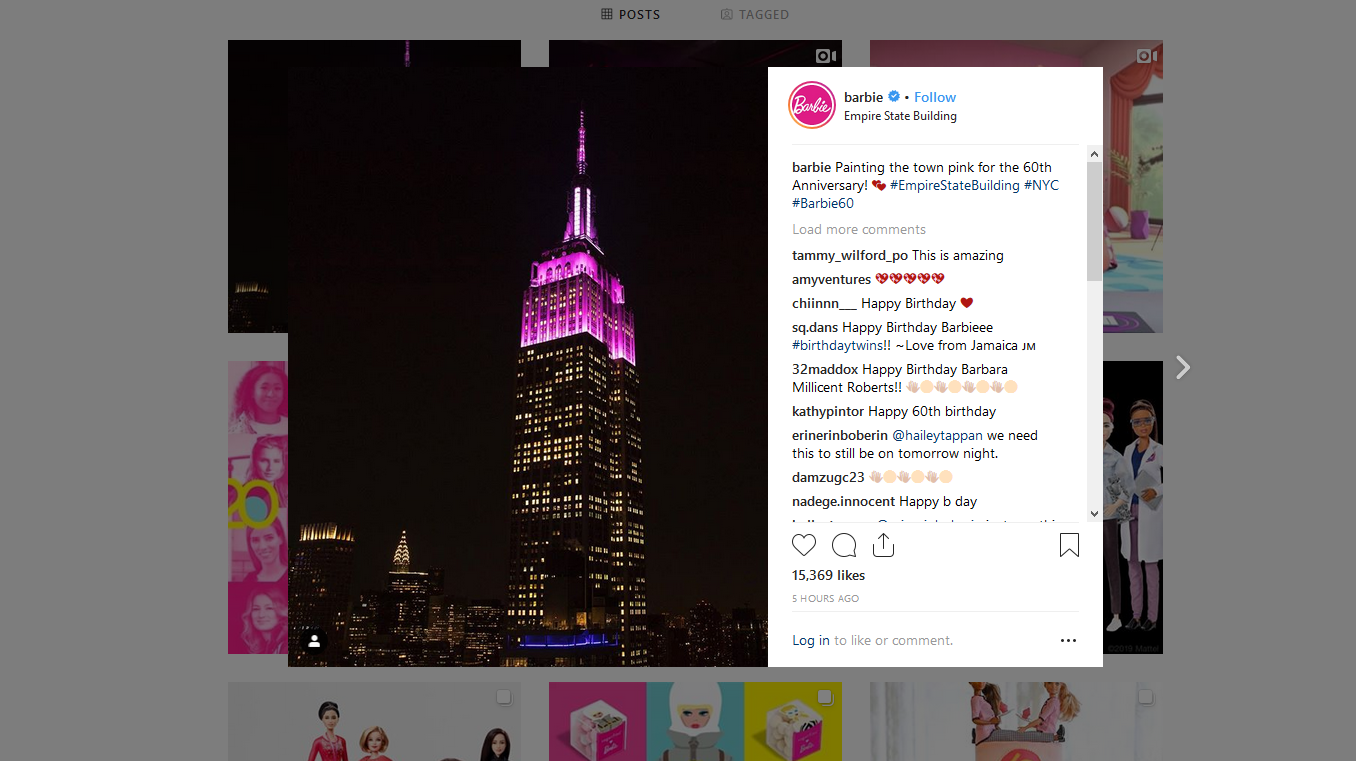The width and height of the screenshot is (1356, 761).
Task: Open the scientist dolls post thumbnail
Action: [x=1133, y=507]
